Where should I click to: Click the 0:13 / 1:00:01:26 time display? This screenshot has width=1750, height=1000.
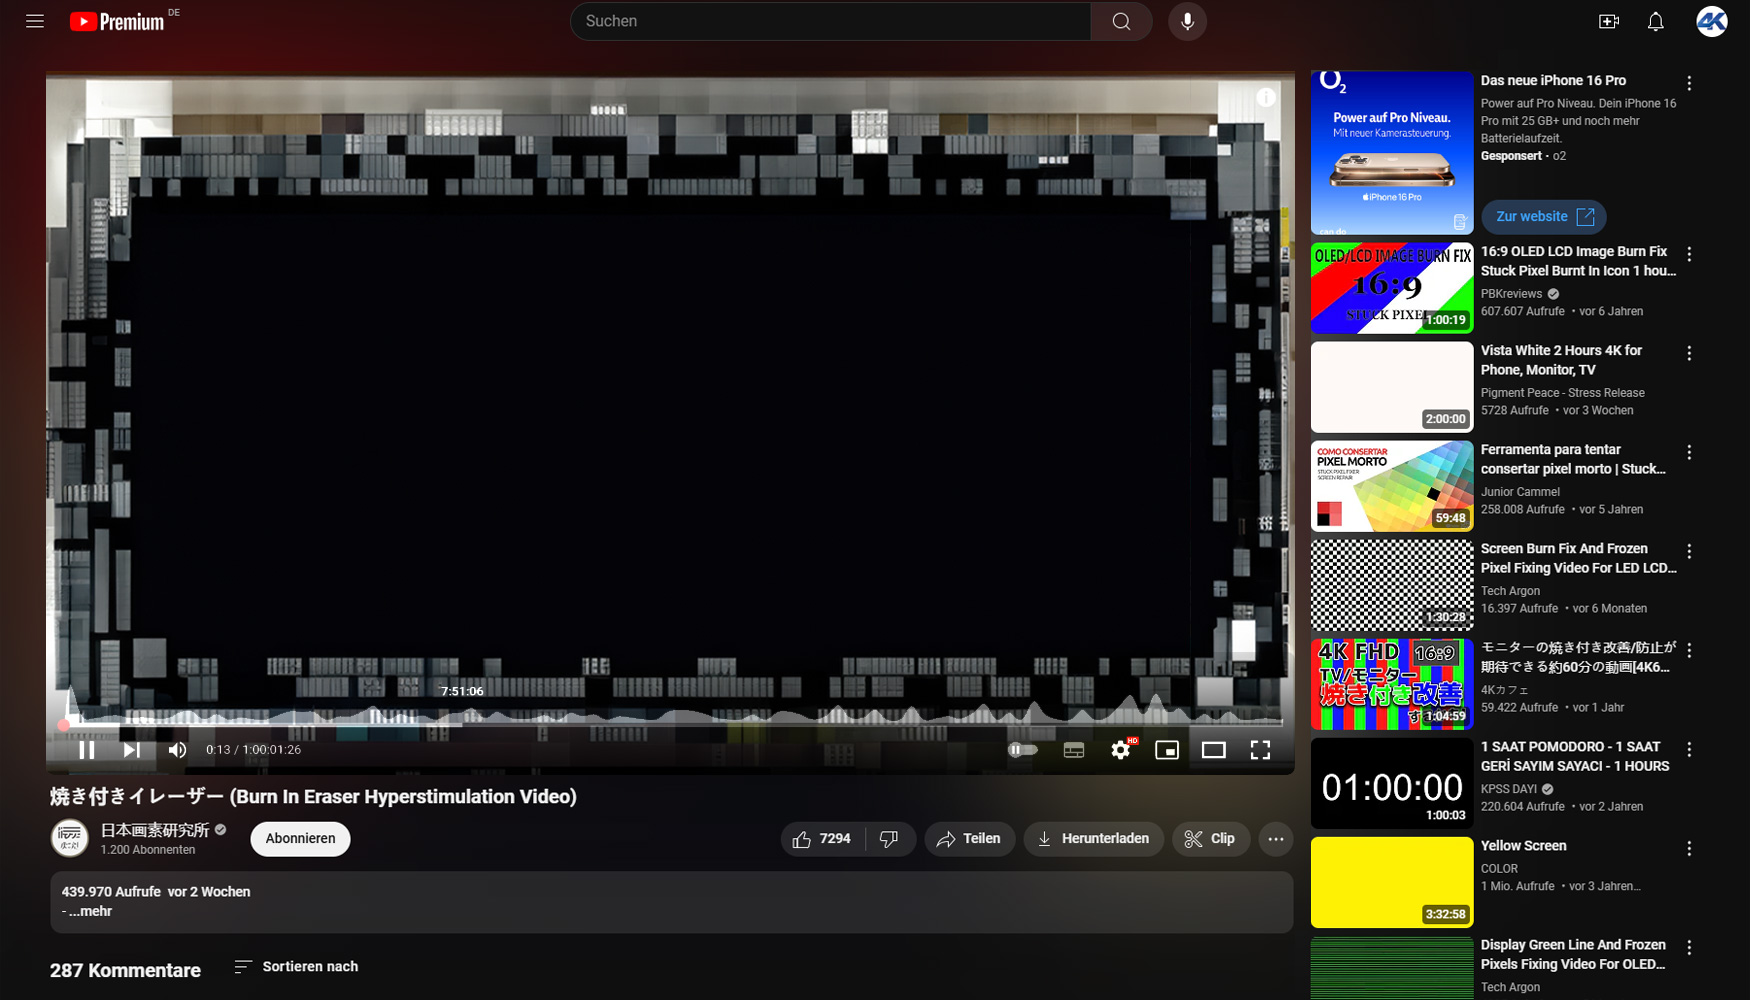pos(253,750)
